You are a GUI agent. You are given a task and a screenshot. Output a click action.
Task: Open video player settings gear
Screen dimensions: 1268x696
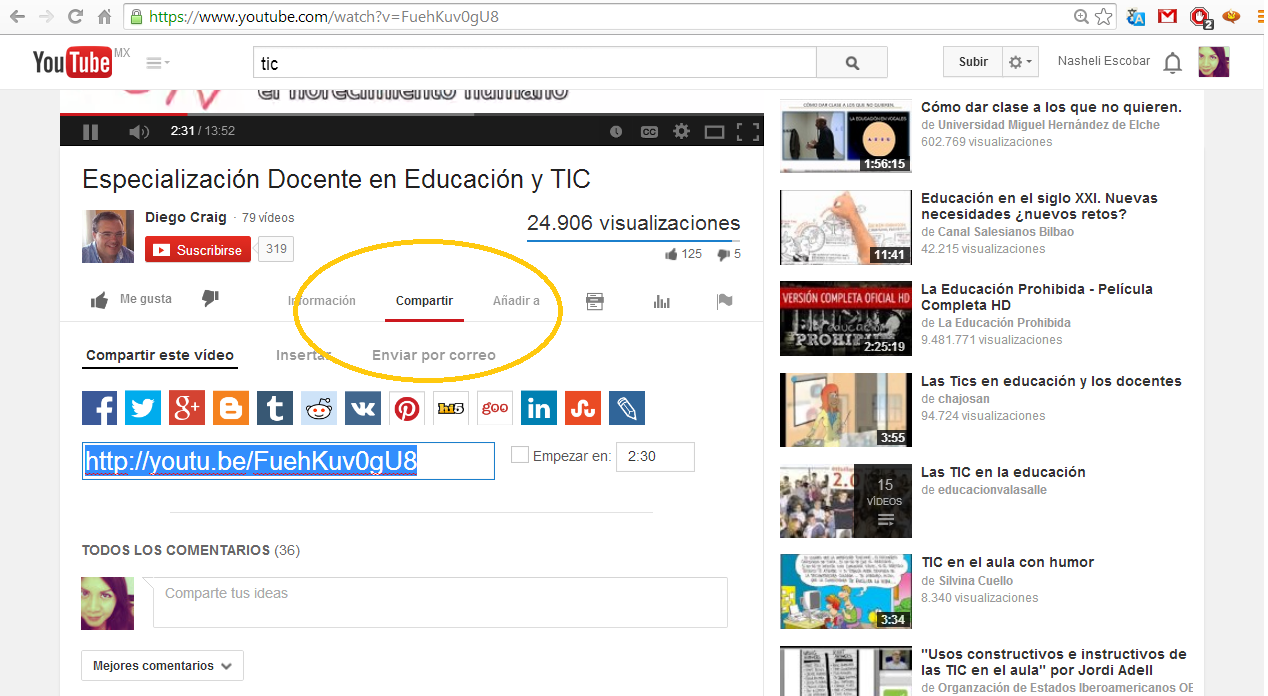click(x=682, y=131)
